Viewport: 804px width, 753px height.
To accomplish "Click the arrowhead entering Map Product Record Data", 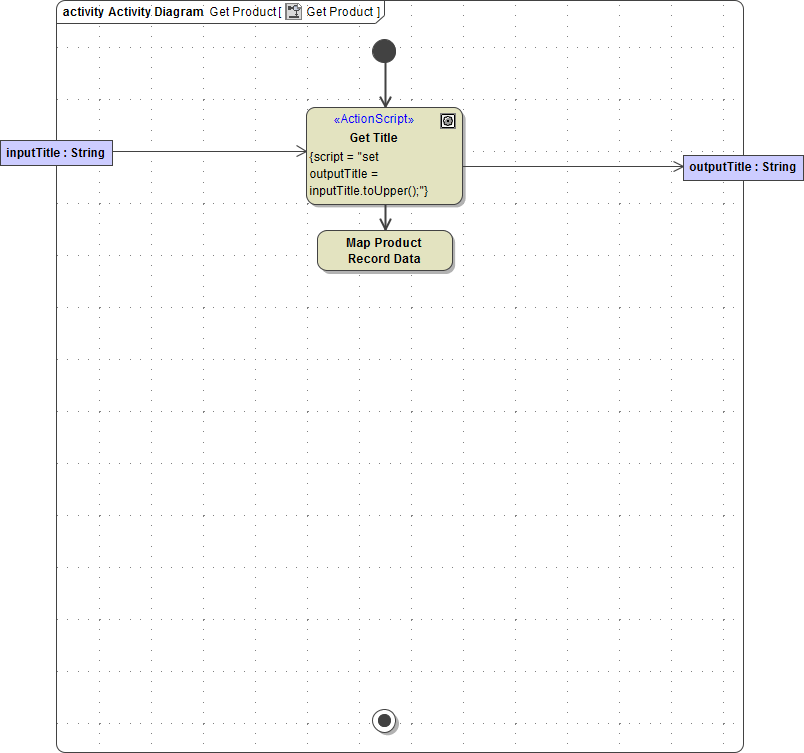I will [x=384, y=228].
